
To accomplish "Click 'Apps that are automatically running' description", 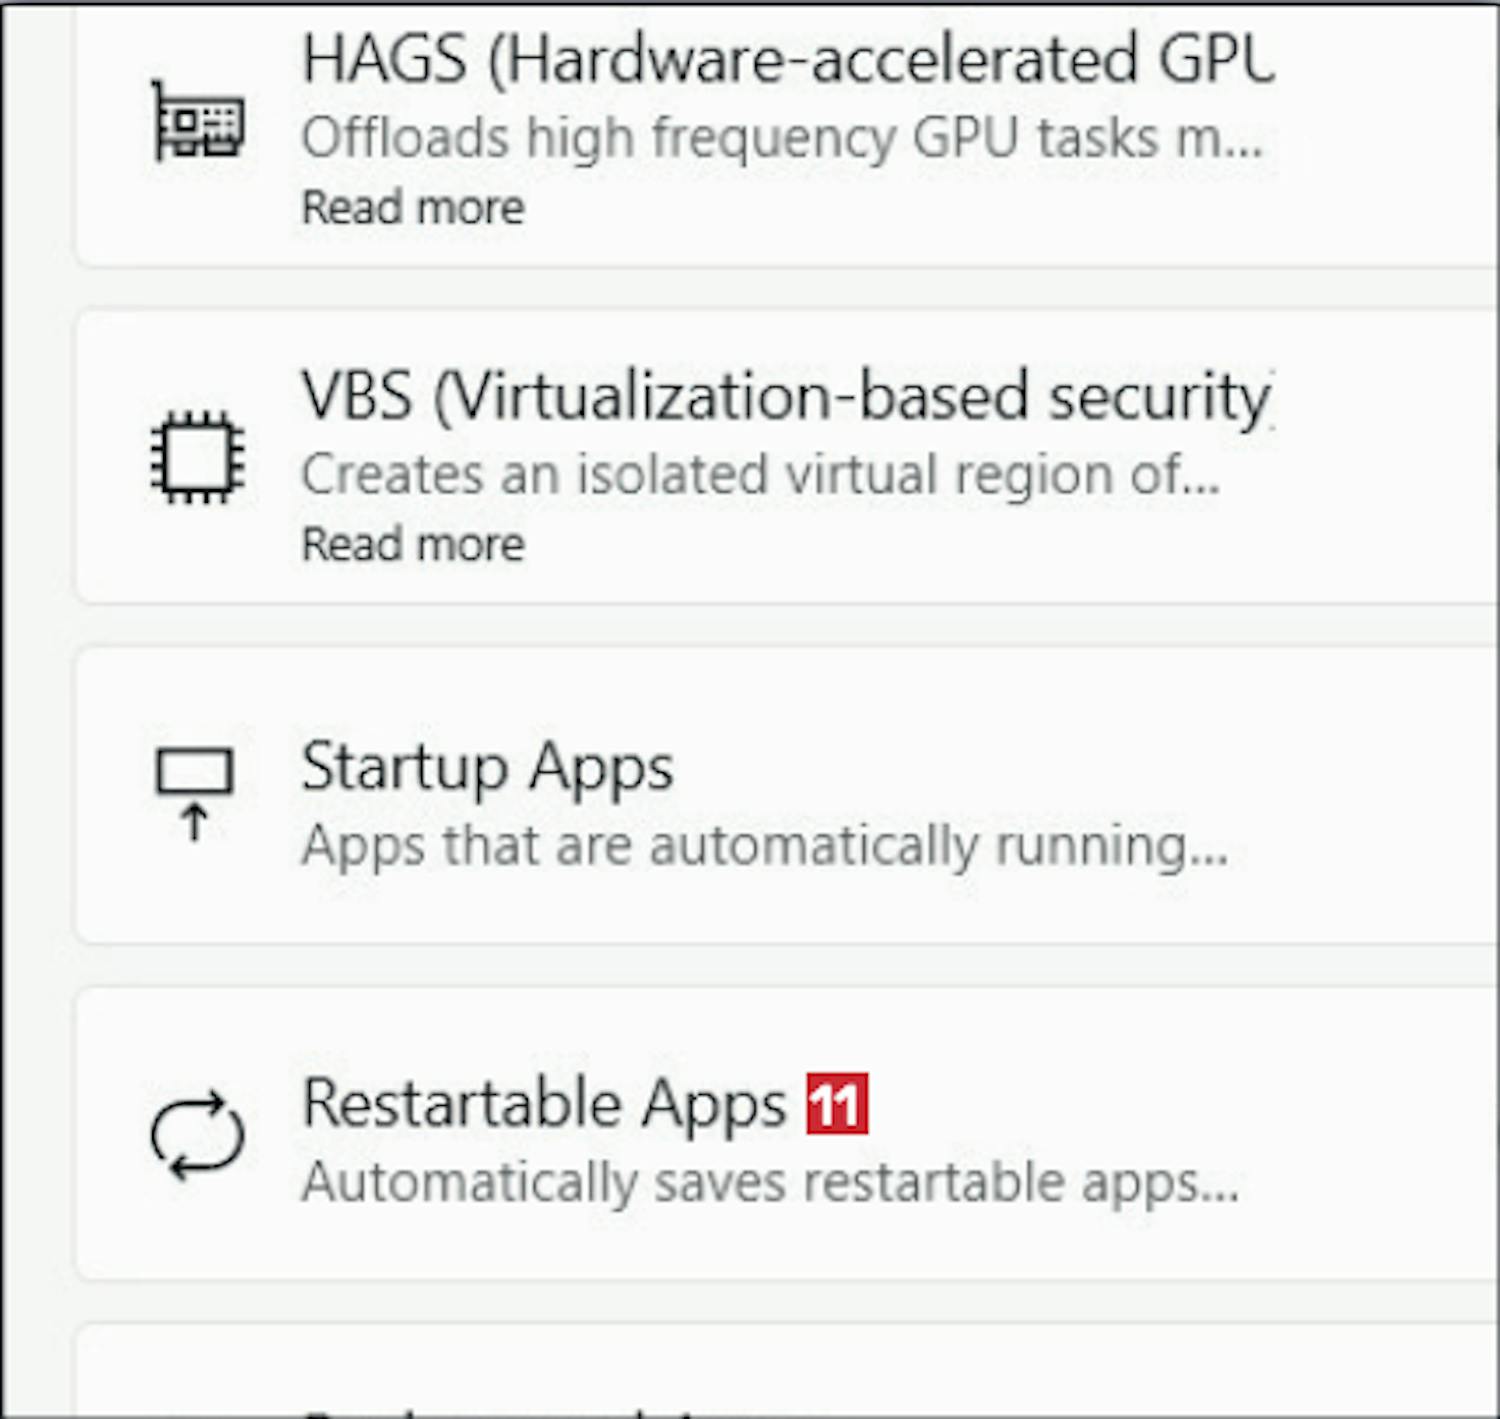I will (x=765, y=846).
